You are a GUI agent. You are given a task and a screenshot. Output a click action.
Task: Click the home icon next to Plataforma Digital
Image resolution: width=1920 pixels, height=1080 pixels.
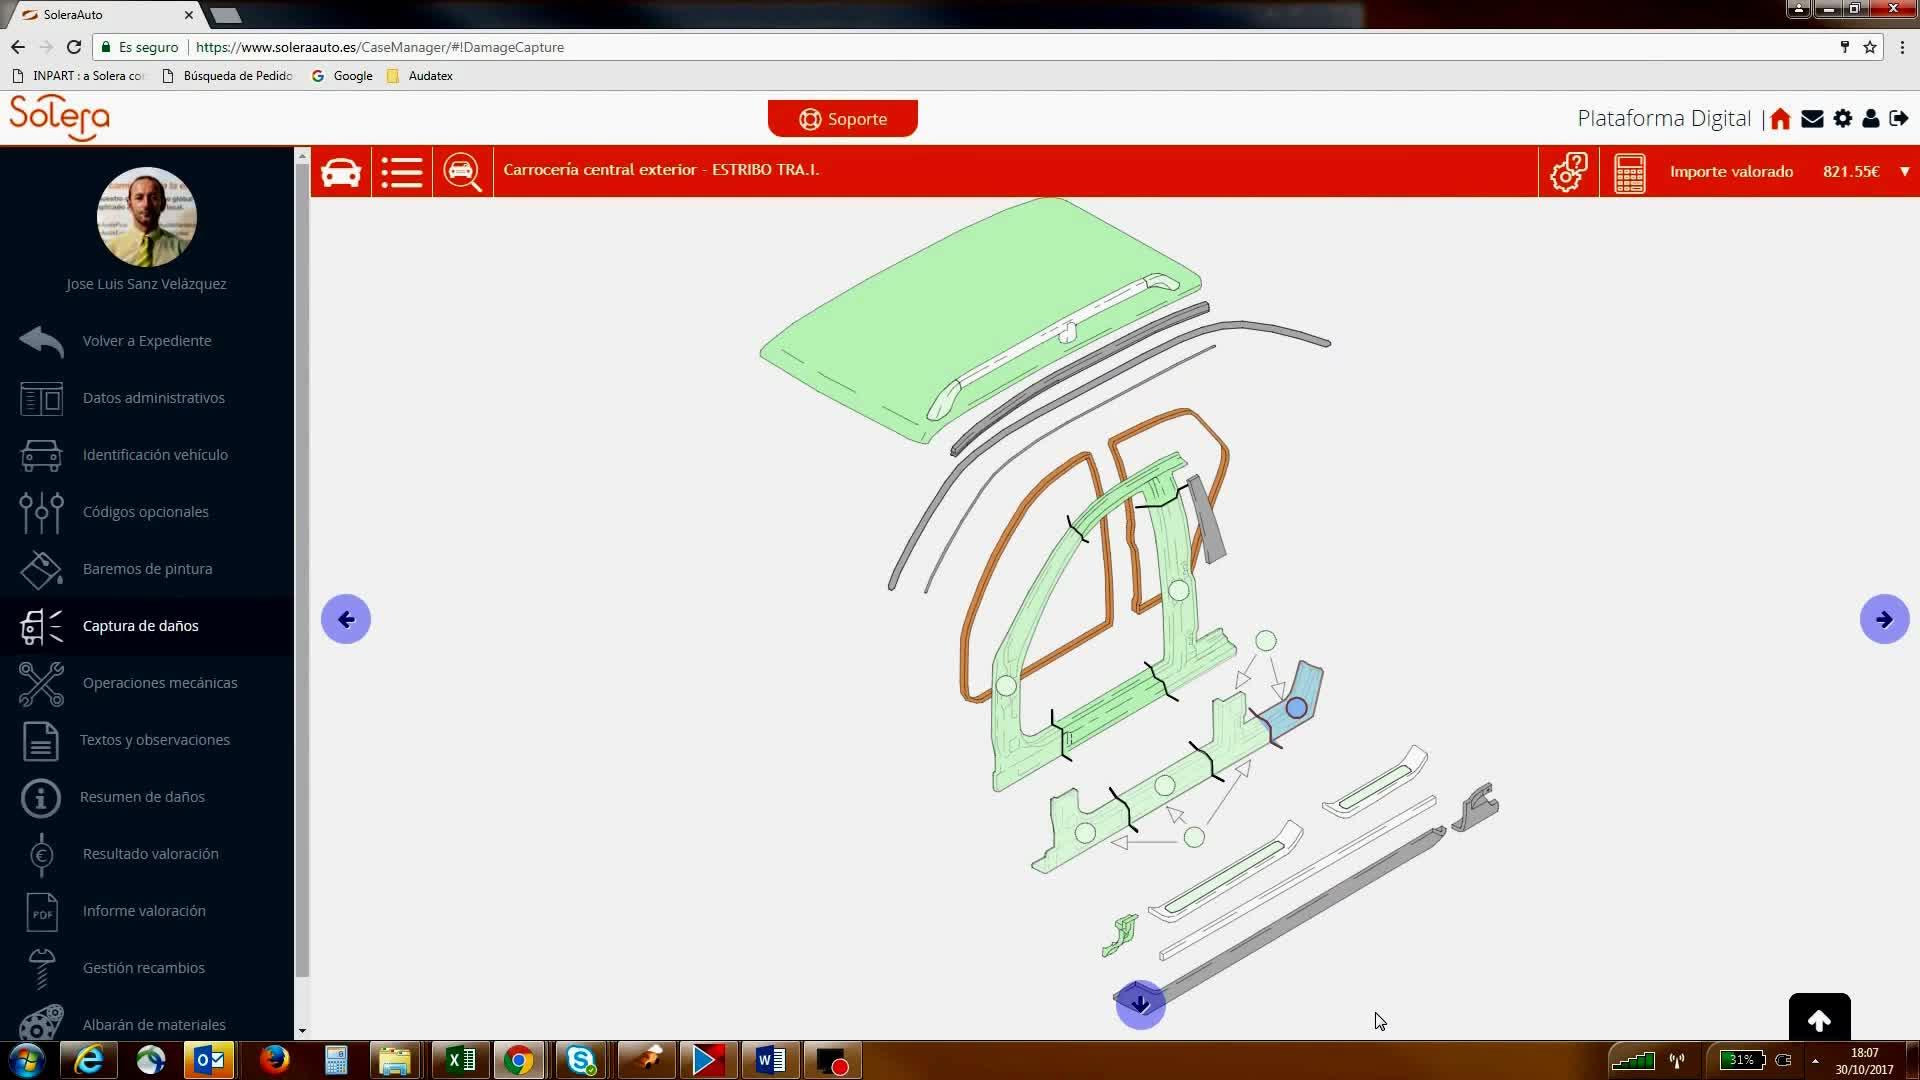pyautogui.click(x=1780, y=119)
